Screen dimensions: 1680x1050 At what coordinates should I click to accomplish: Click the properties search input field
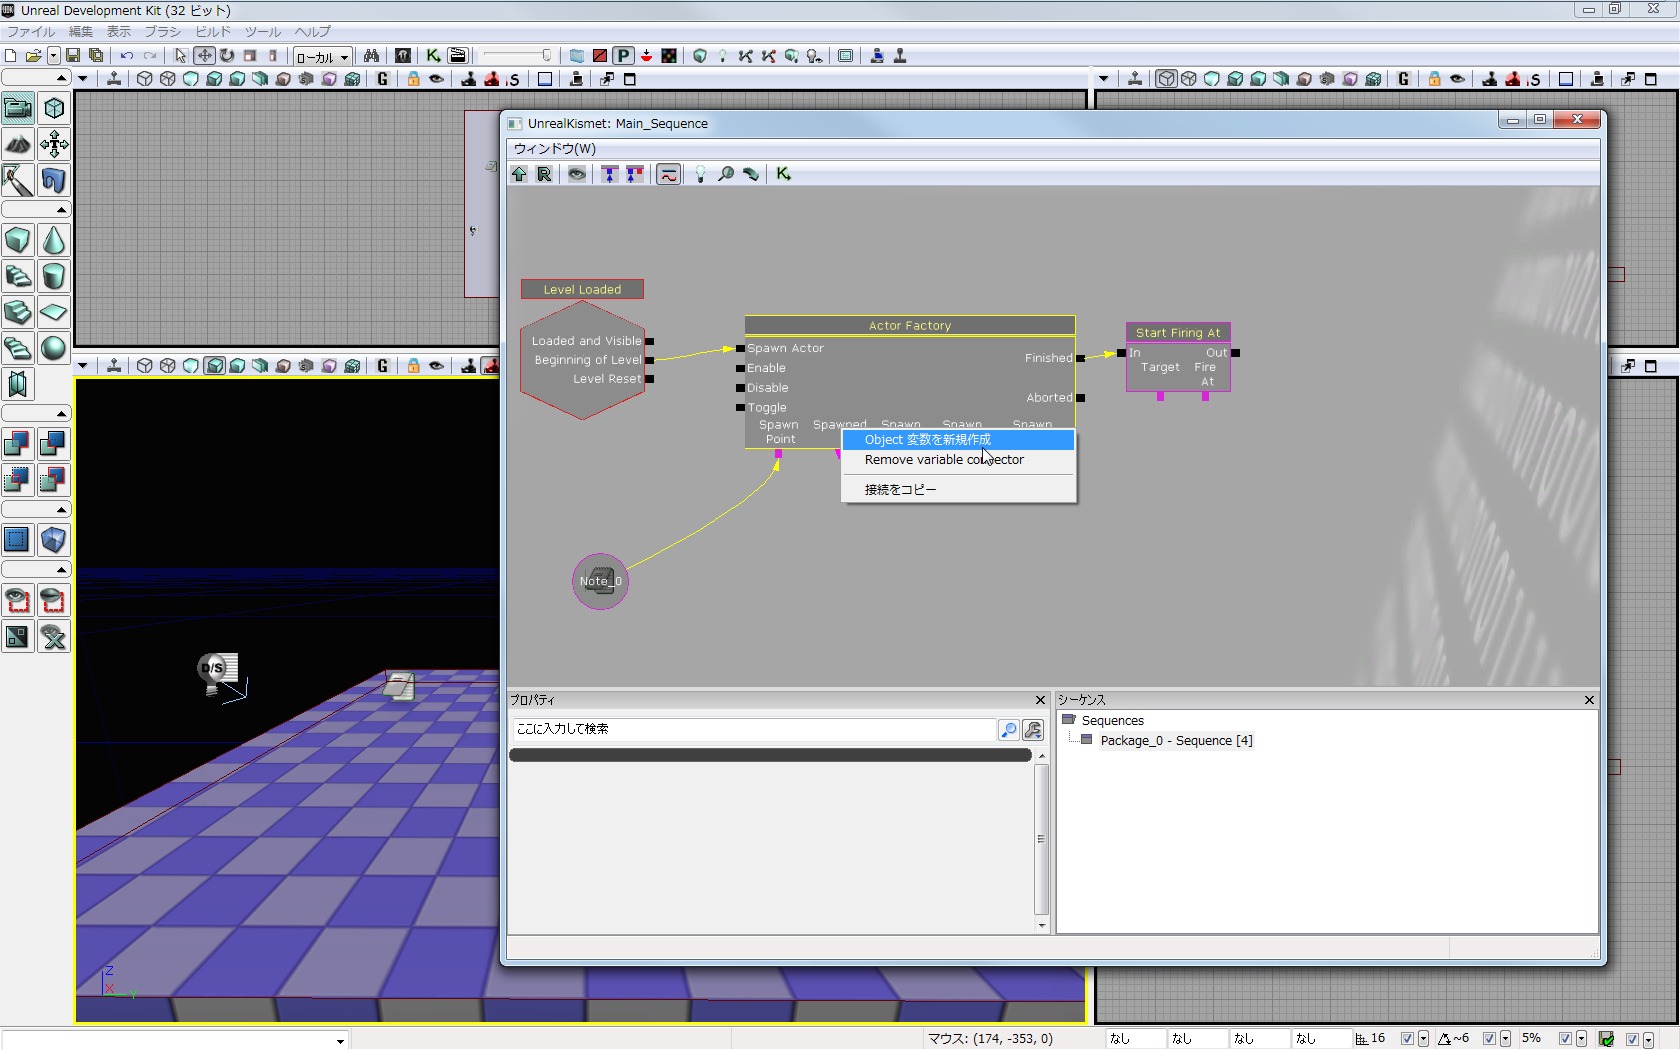coord(753,729)
